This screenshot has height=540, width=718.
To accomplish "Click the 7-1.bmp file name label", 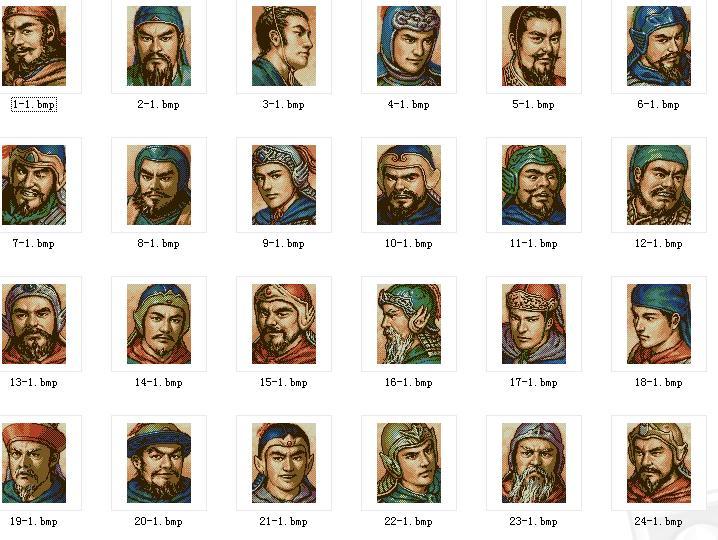I will coord(33,243).
